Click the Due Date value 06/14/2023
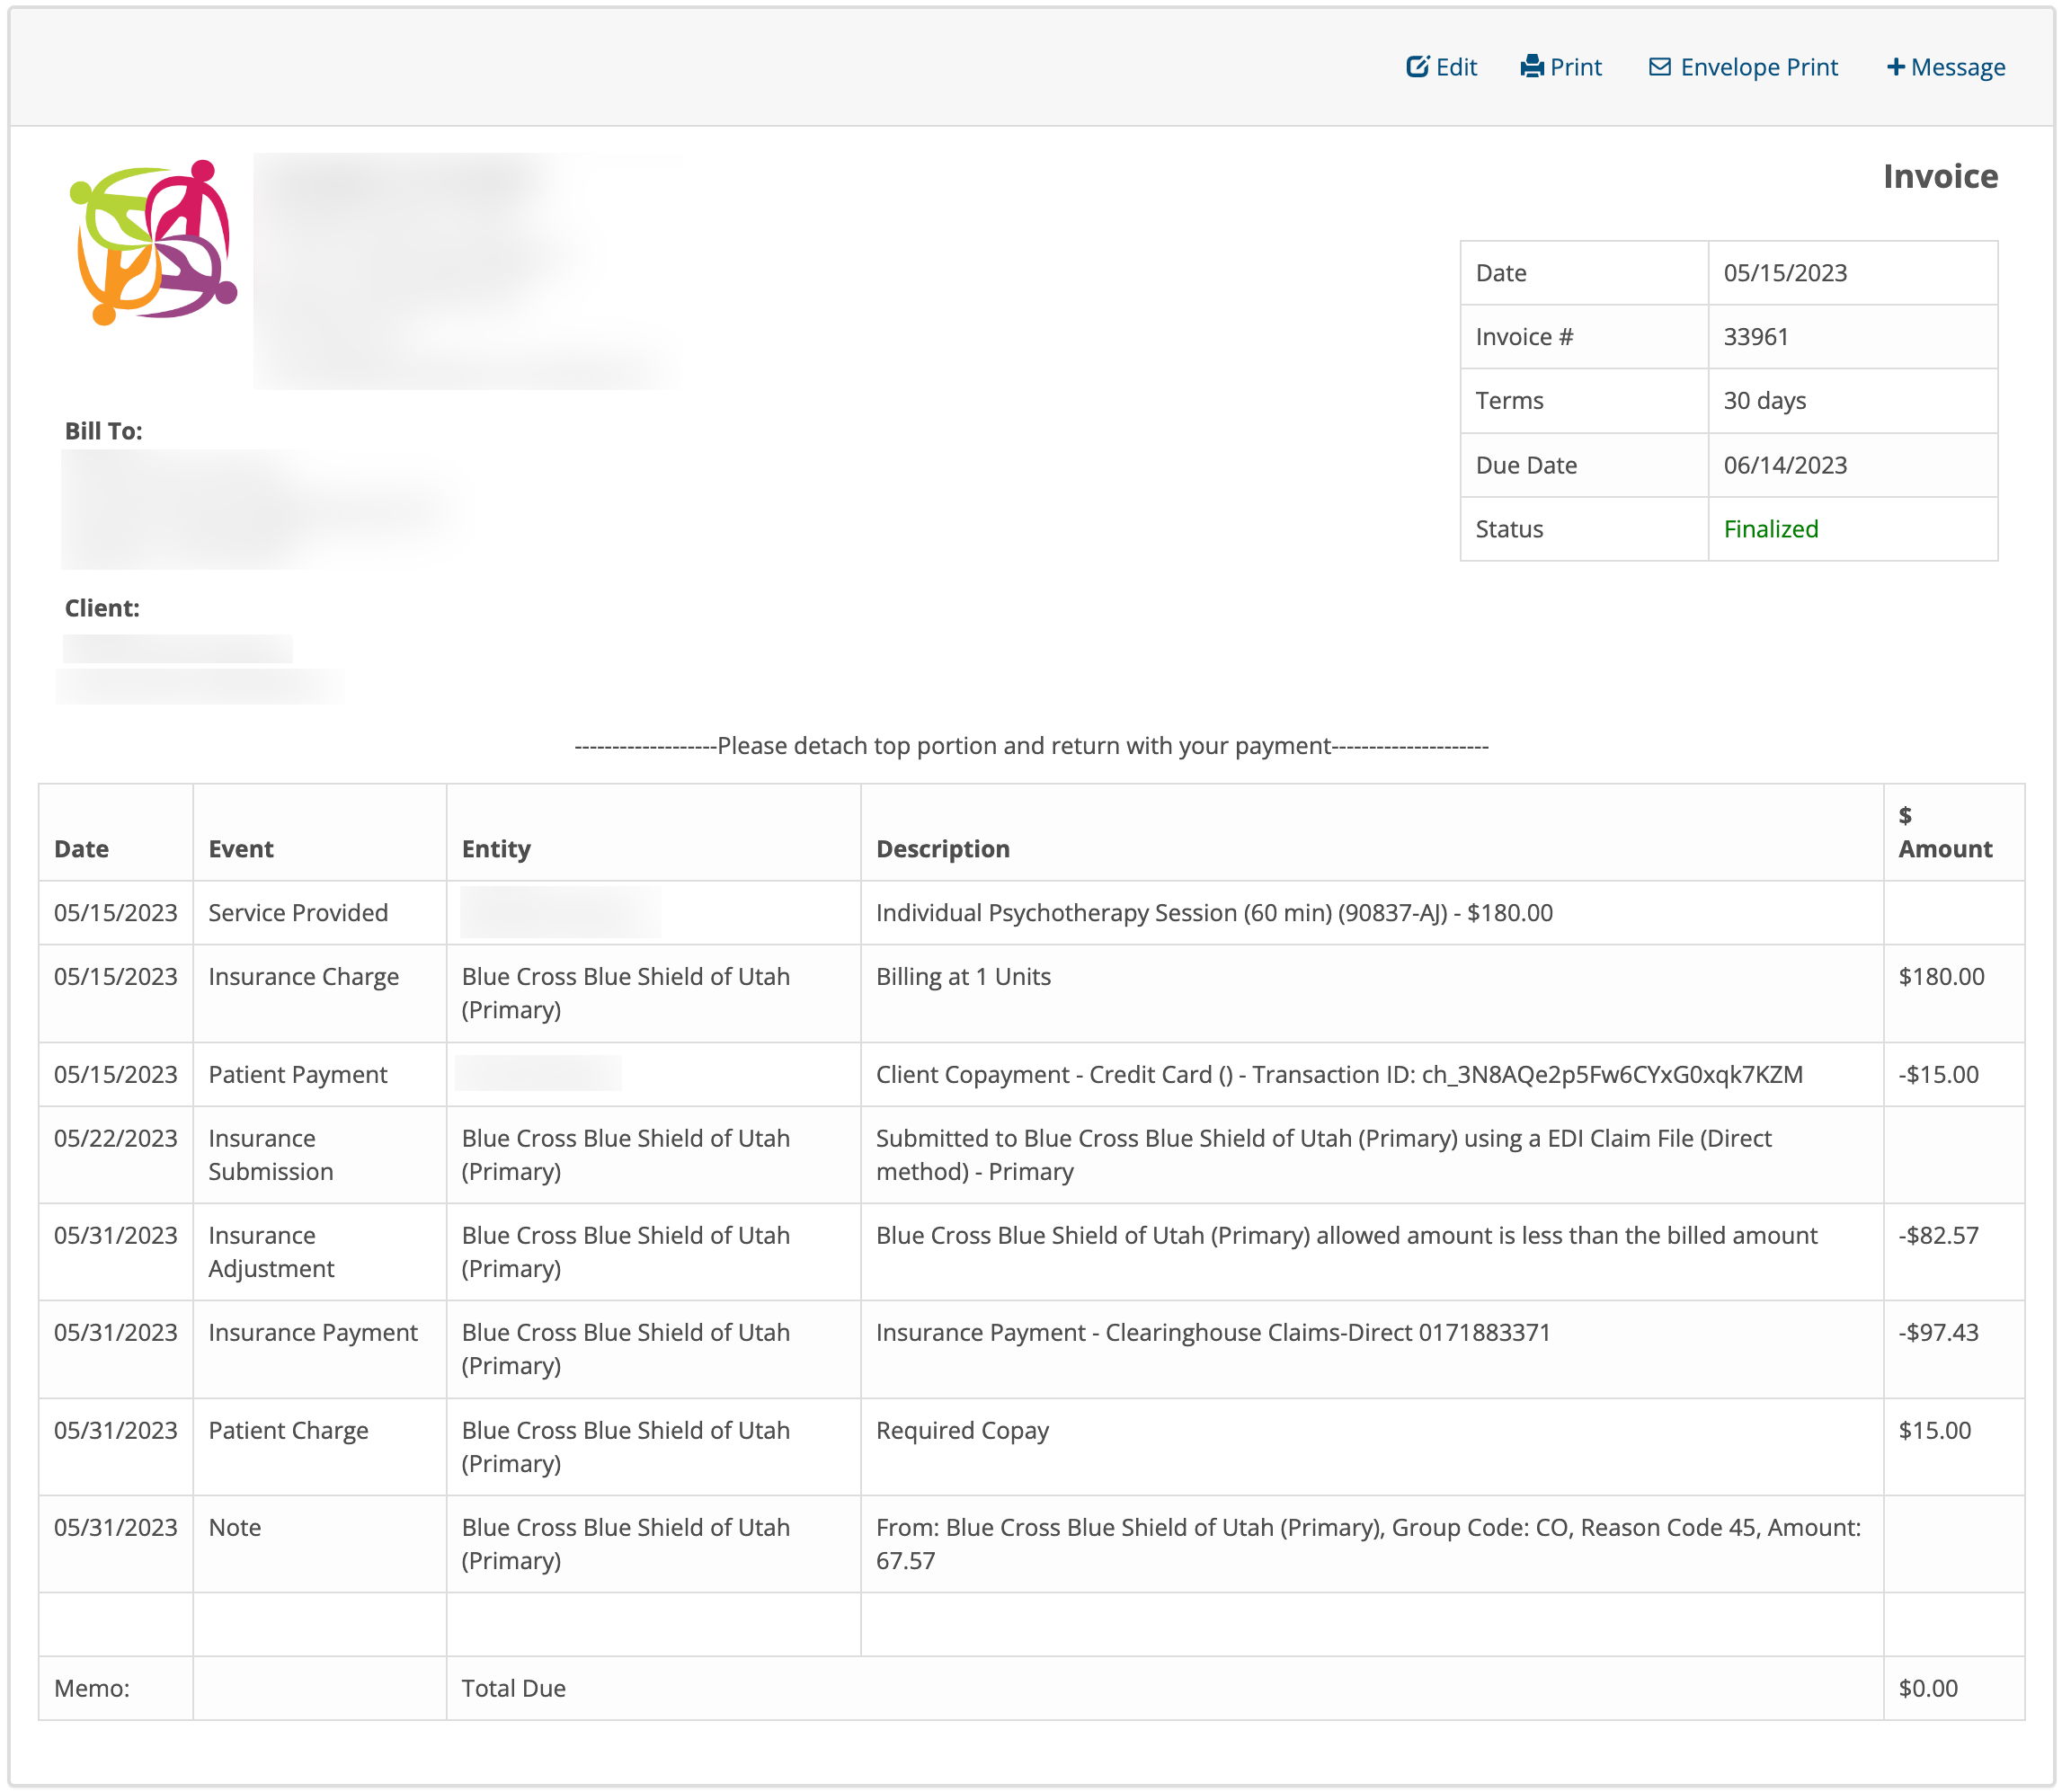 (x=1784, y=465)
